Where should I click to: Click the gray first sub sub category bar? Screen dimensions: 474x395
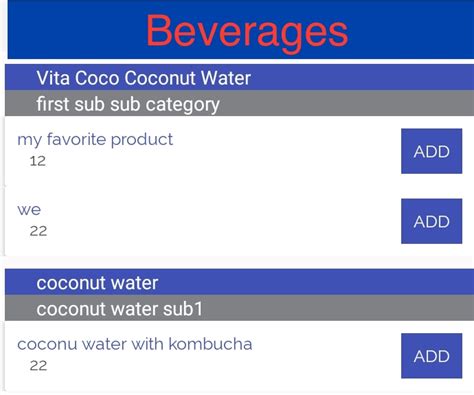(x=239, y=103)
